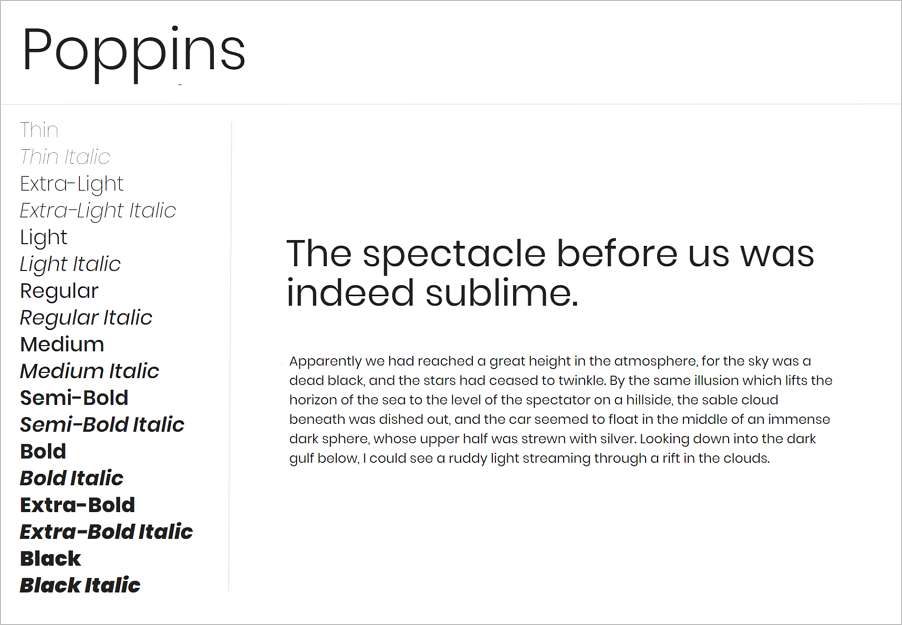Select the Thin Italic style

pyautogui.click(x=64, y=157)
